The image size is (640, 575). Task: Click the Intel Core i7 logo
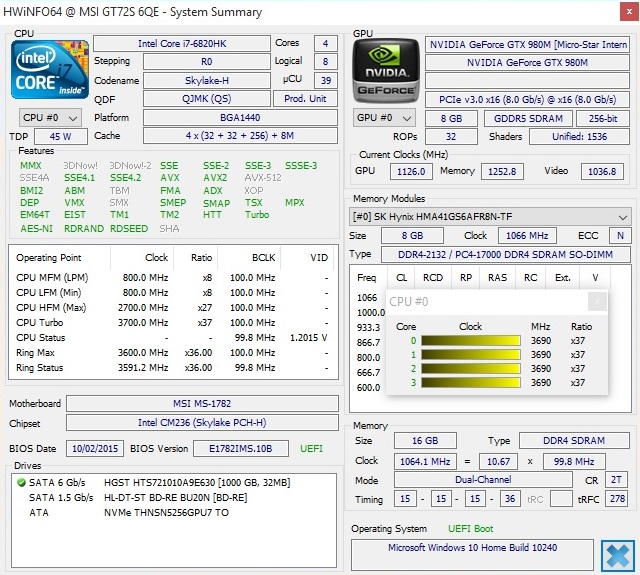coord(50,69)
